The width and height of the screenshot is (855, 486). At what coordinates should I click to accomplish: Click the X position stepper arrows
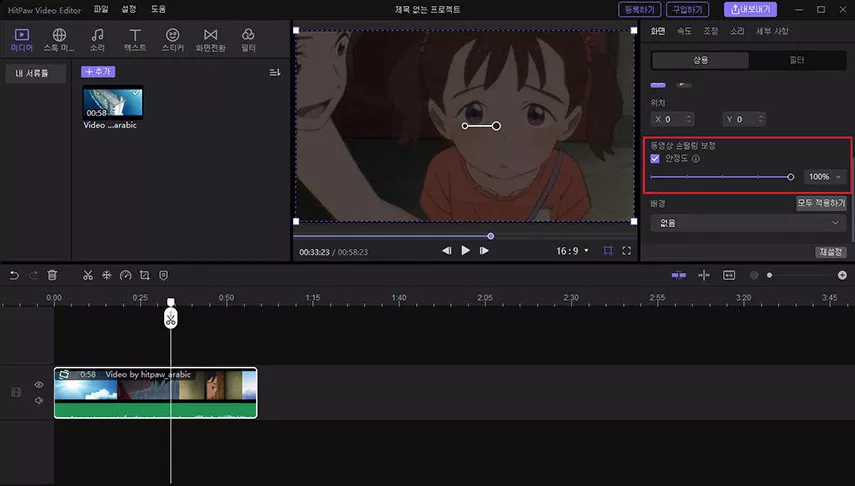(x=689, y=119)
